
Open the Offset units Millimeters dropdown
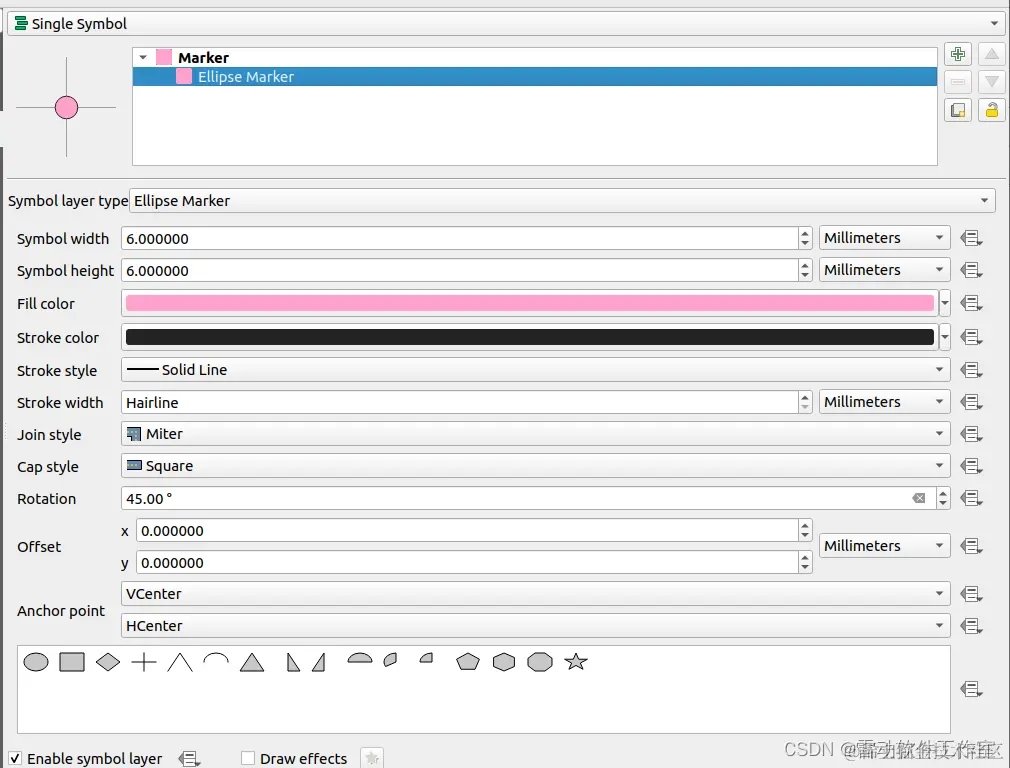[884, 546]
